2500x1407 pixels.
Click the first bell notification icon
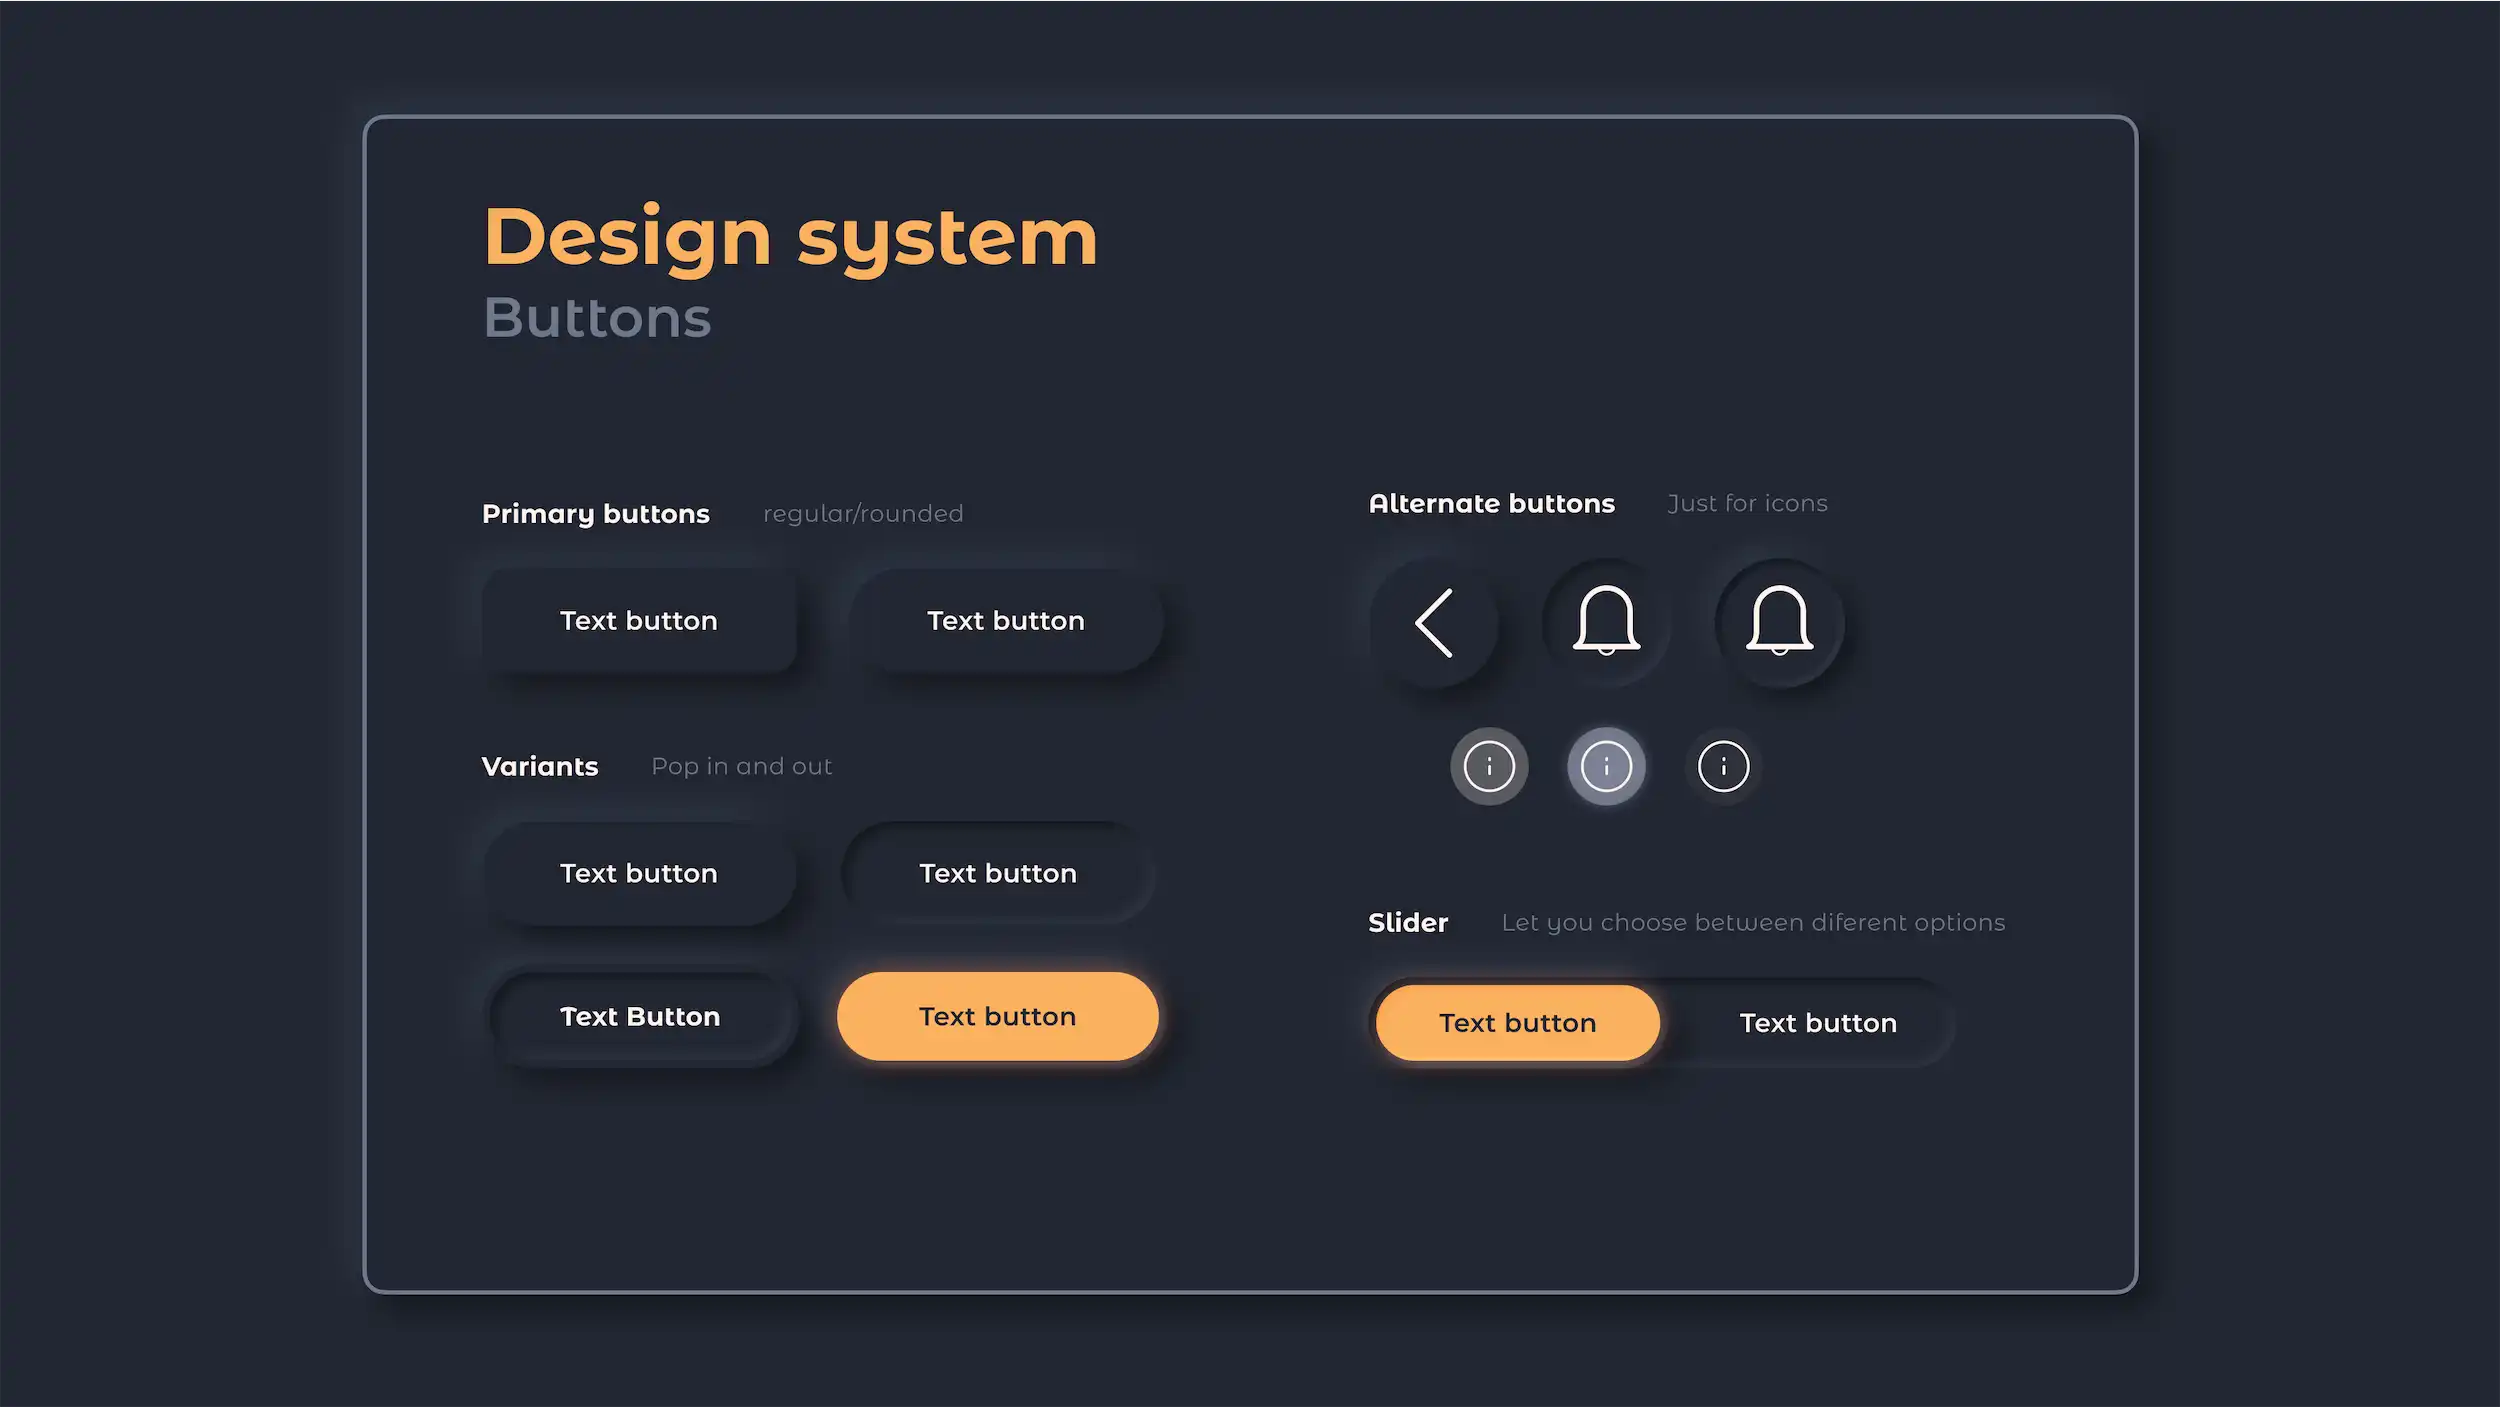tap(1604, 620)
